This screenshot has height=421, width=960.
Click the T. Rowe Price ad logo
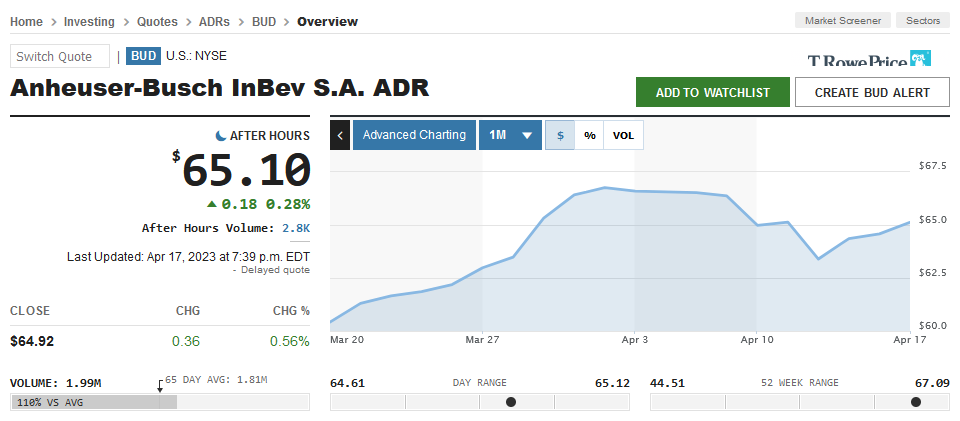[x=869, y=61]
